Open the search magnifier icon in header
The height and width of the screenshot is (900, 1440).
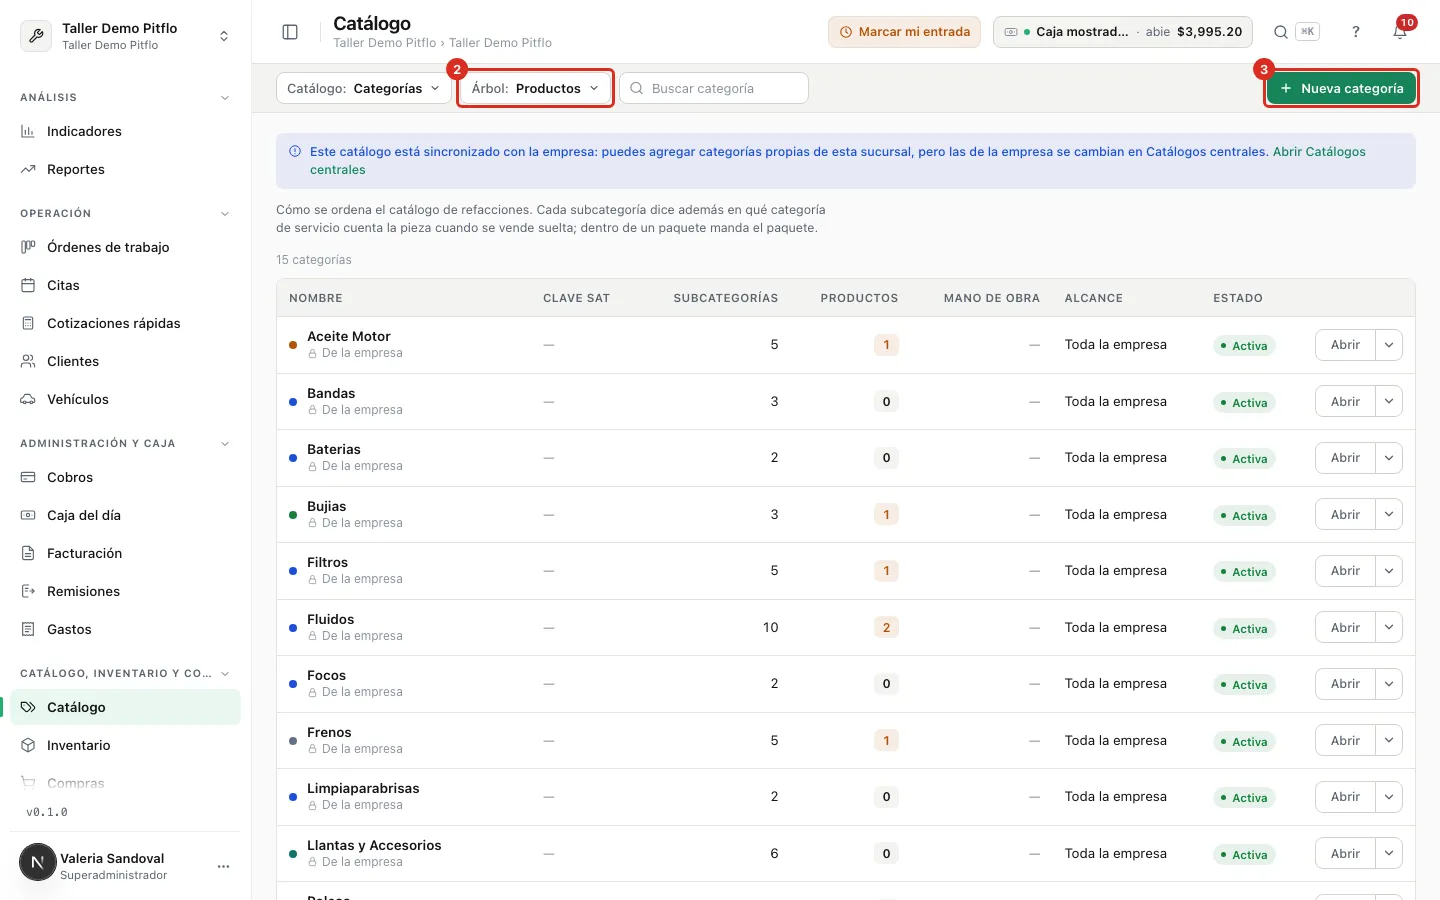pyautogui.click(x=1280, y=32)
